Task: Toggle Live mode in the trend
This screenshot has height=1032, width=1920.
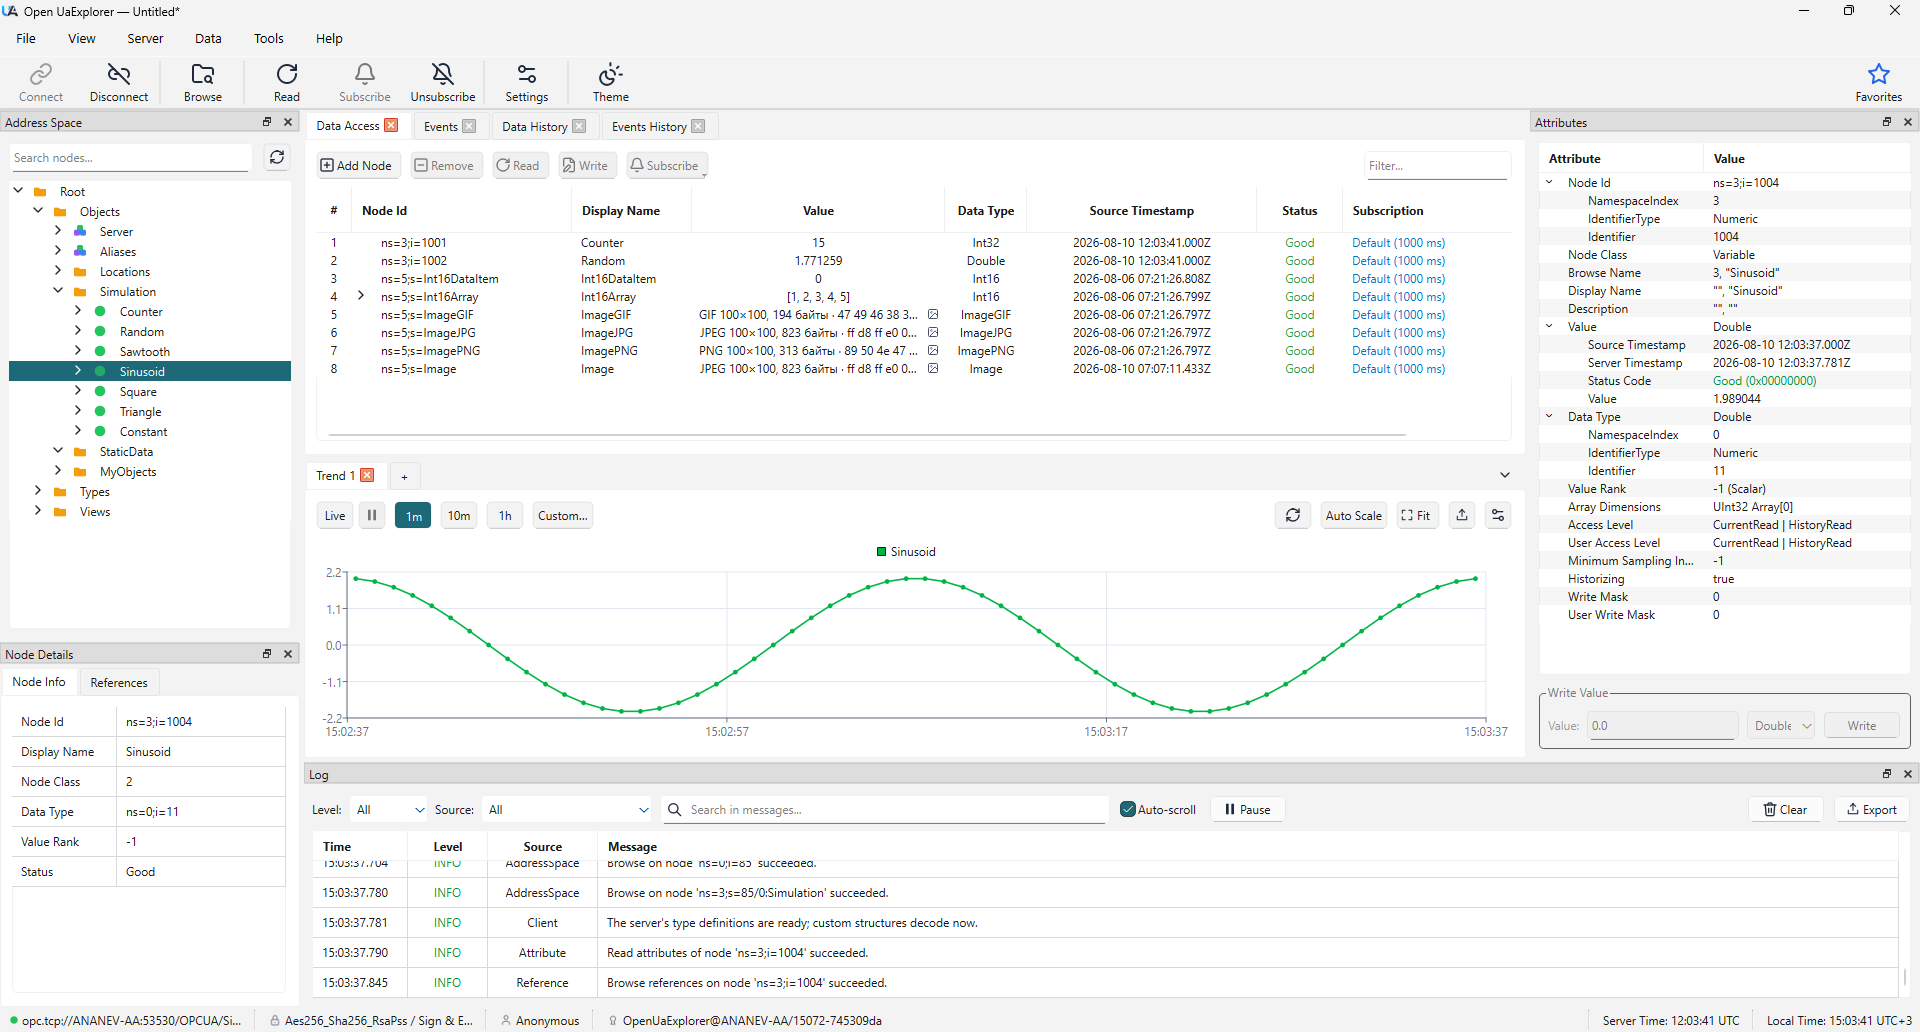Action: pyautogui.click(x=335, y=516)
